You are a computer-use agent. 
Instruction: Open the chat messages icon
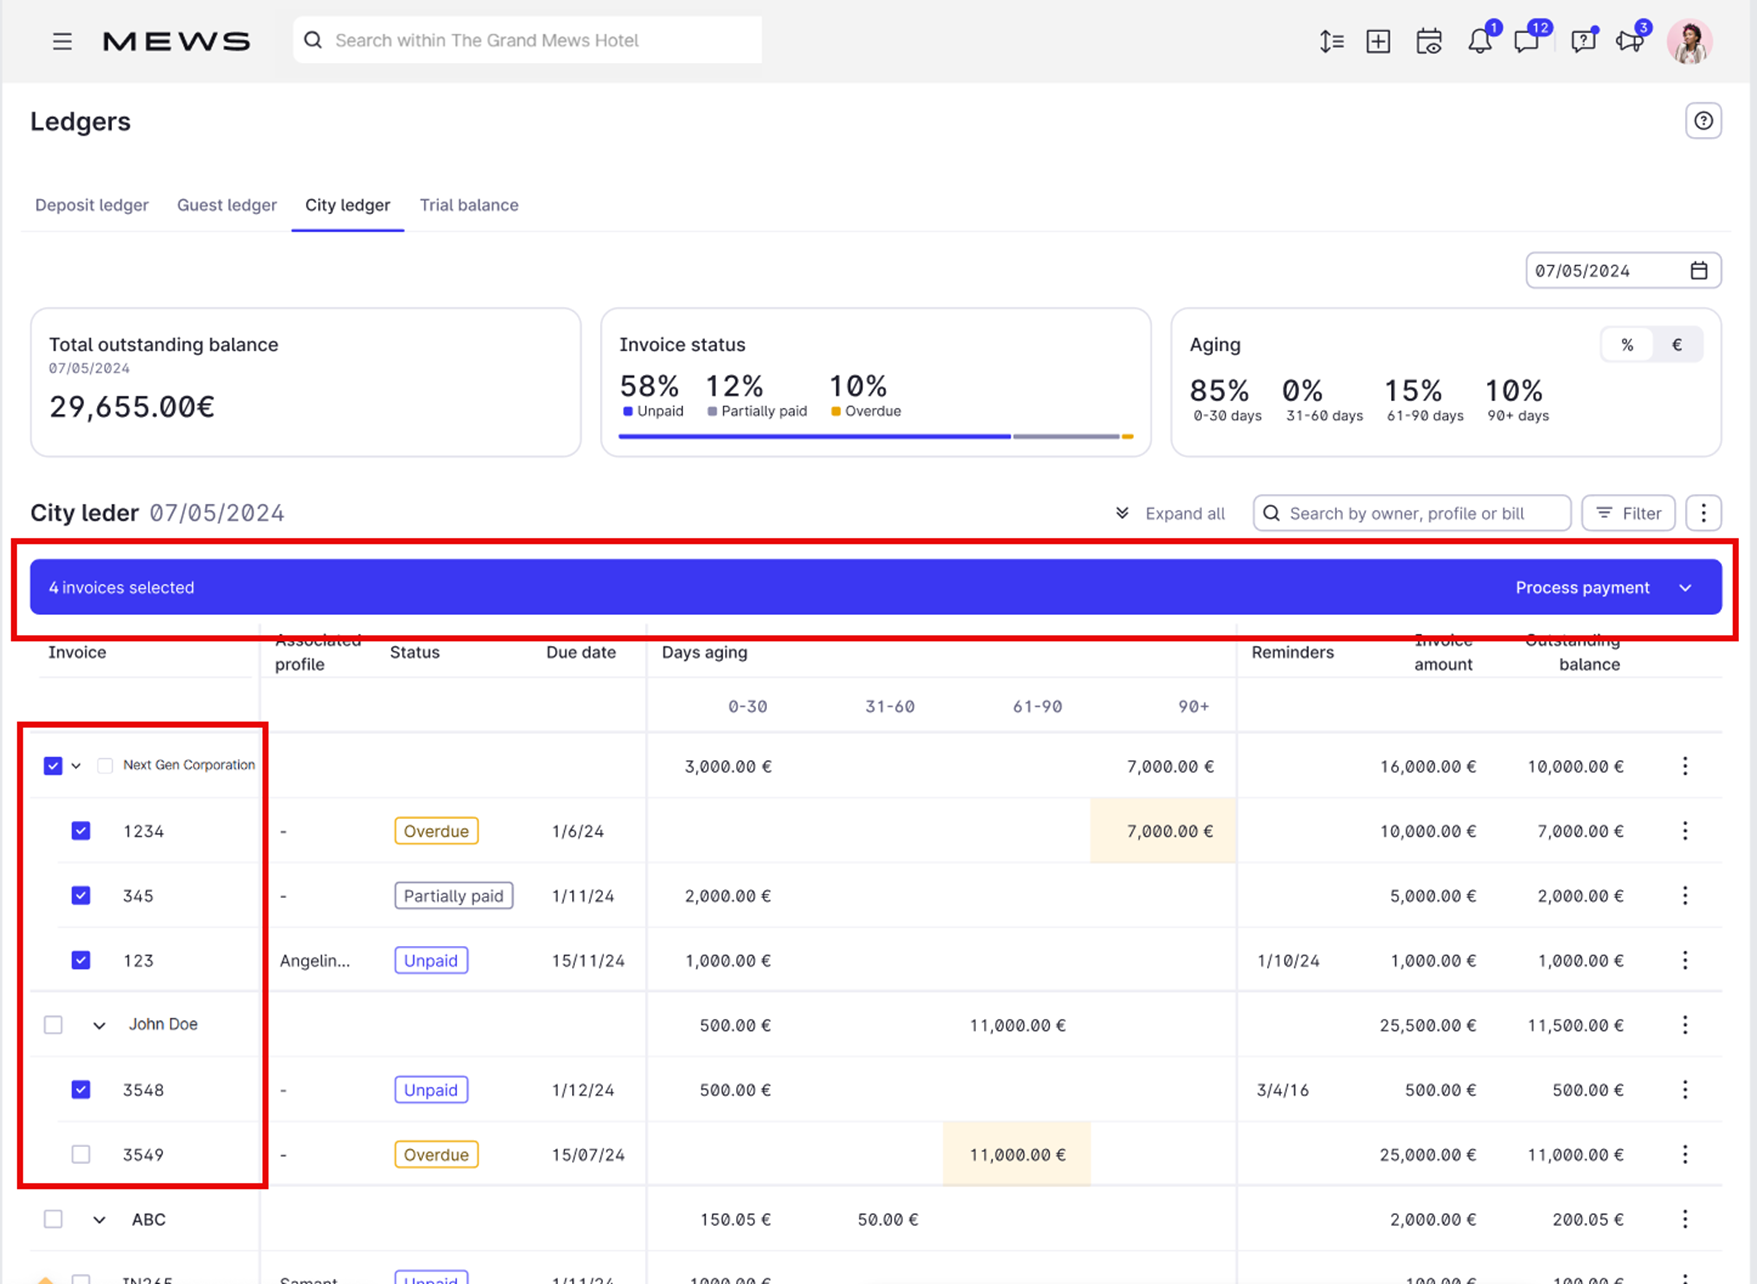[1526, 41]
